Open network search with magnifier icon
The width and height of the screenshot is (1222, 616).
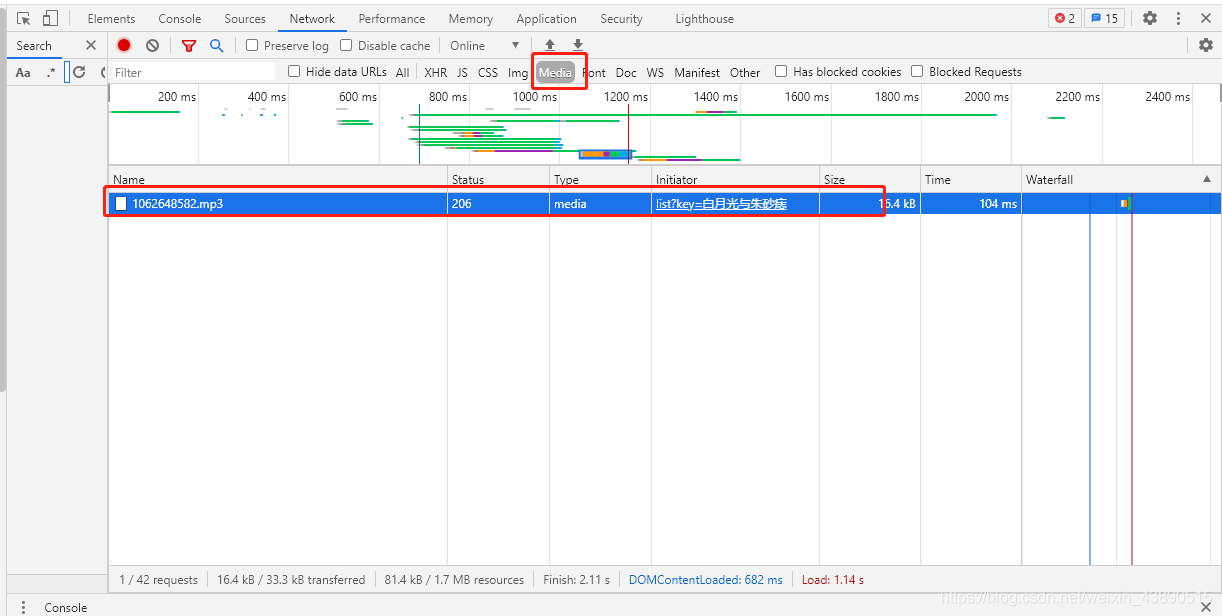click(217, 45)
